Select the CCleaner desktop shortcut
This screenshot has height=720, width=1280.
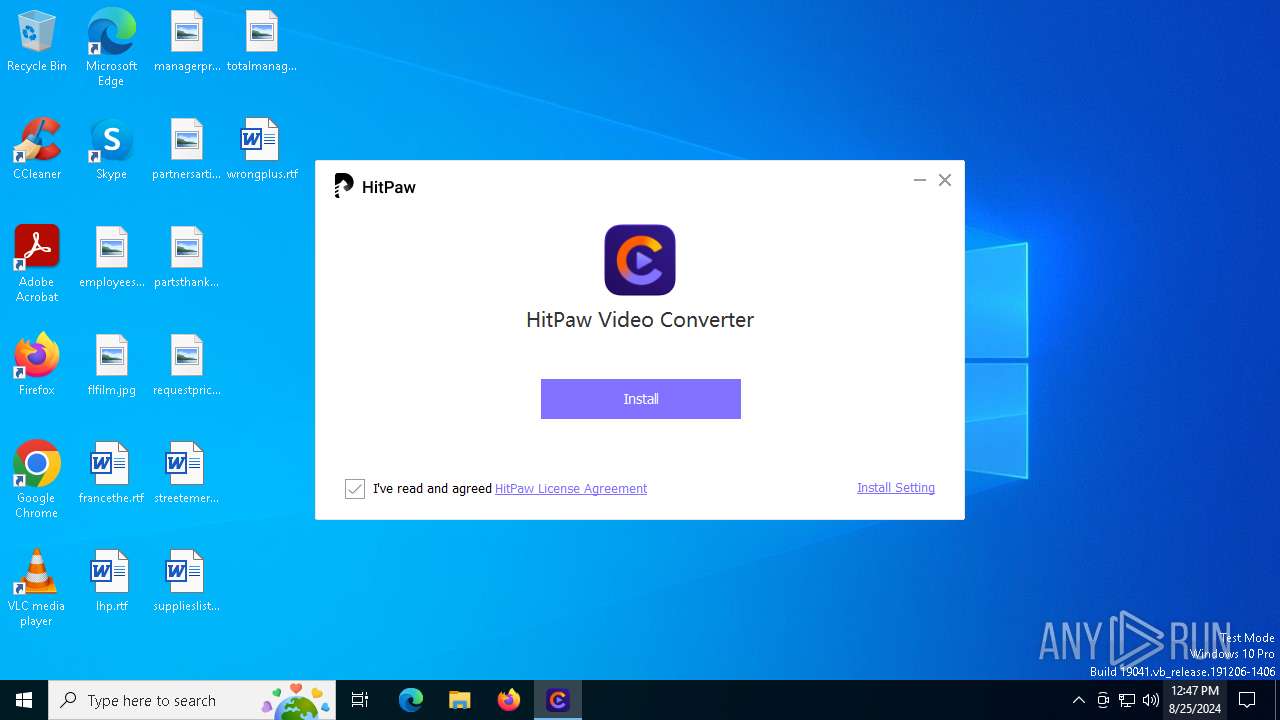(x=37, y=150)
